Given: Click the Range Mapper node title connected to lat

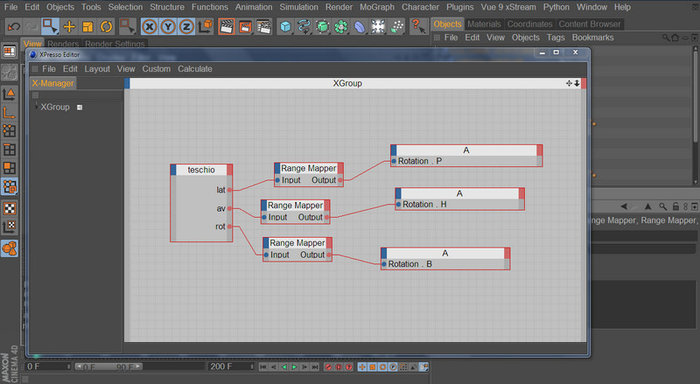Looking at the screenshot, I should [308, 168].
